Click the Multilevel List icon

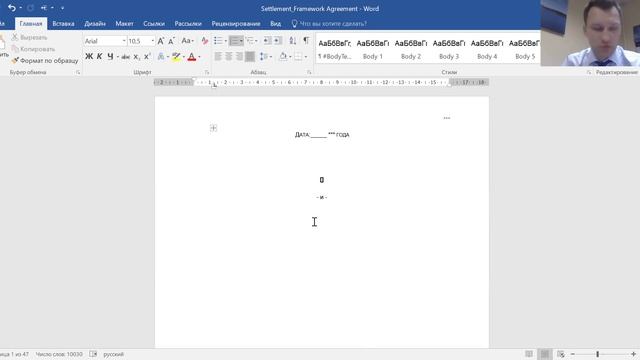pyautogui.click(x=250, y=41)
